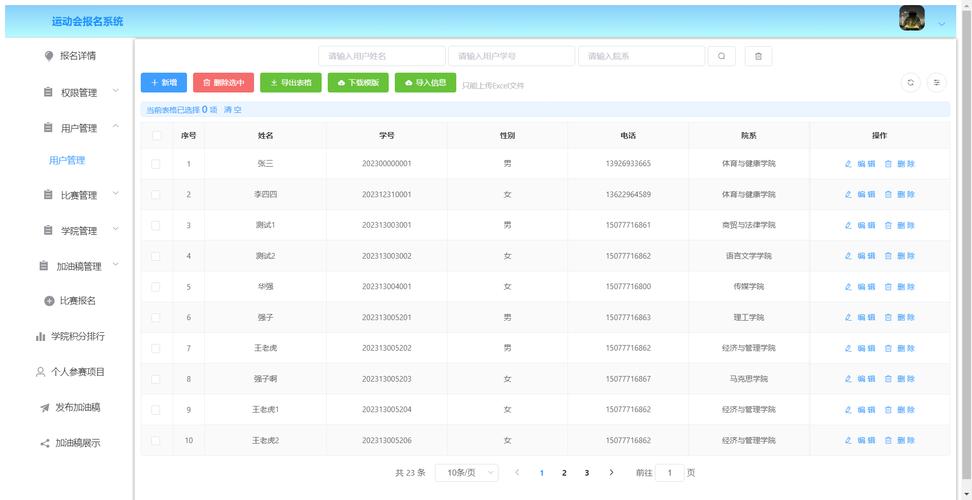
Task: Check the row checkbox for 强子
Action: [x=156, y=317]
